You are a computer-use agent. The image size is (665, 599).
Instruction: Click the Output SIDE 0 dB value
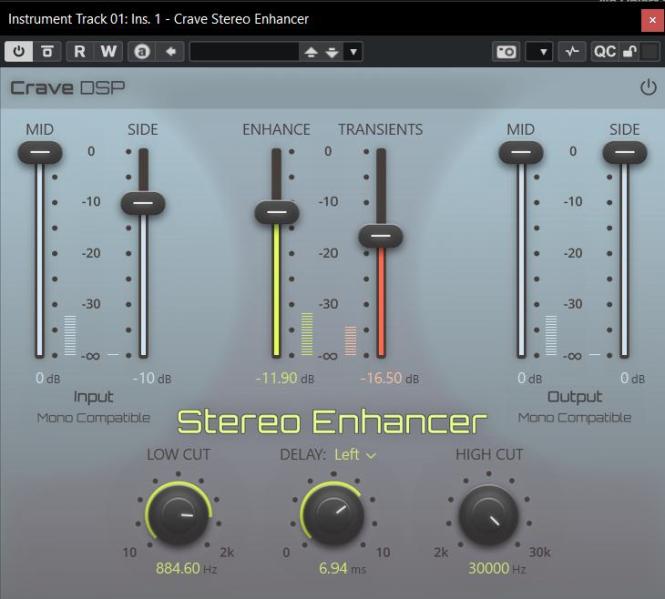(632, 378)
